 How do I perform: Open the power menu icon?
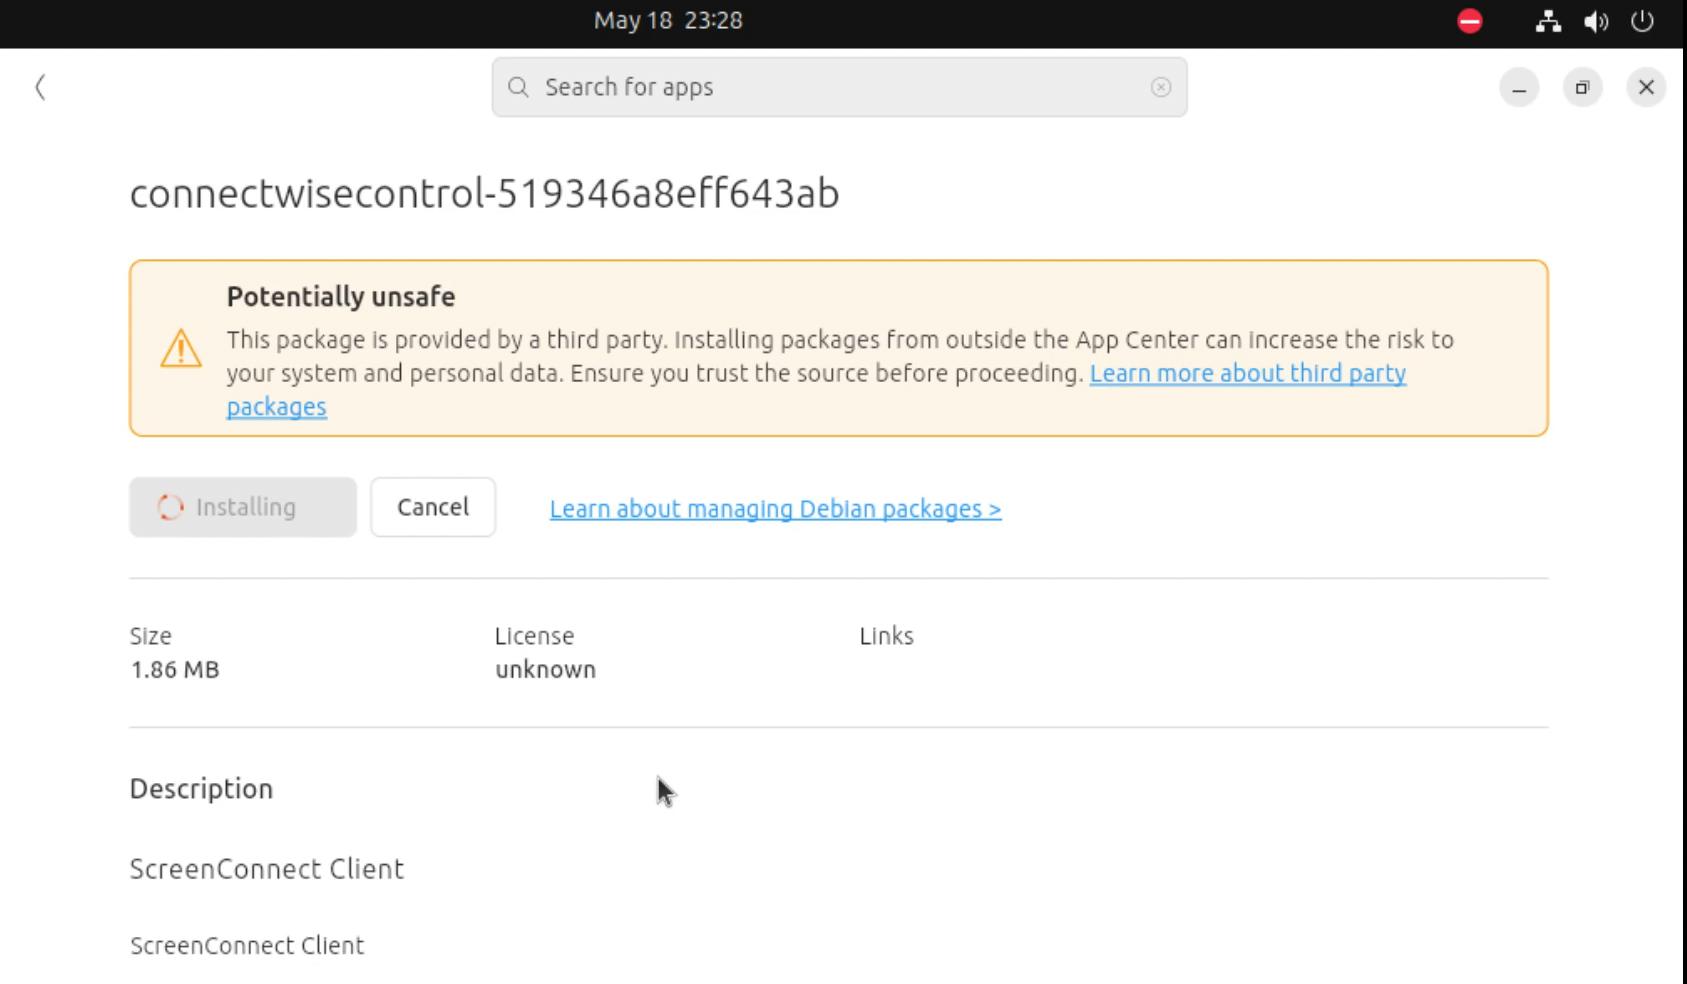pyautogui.click(x=1642, y=21)
